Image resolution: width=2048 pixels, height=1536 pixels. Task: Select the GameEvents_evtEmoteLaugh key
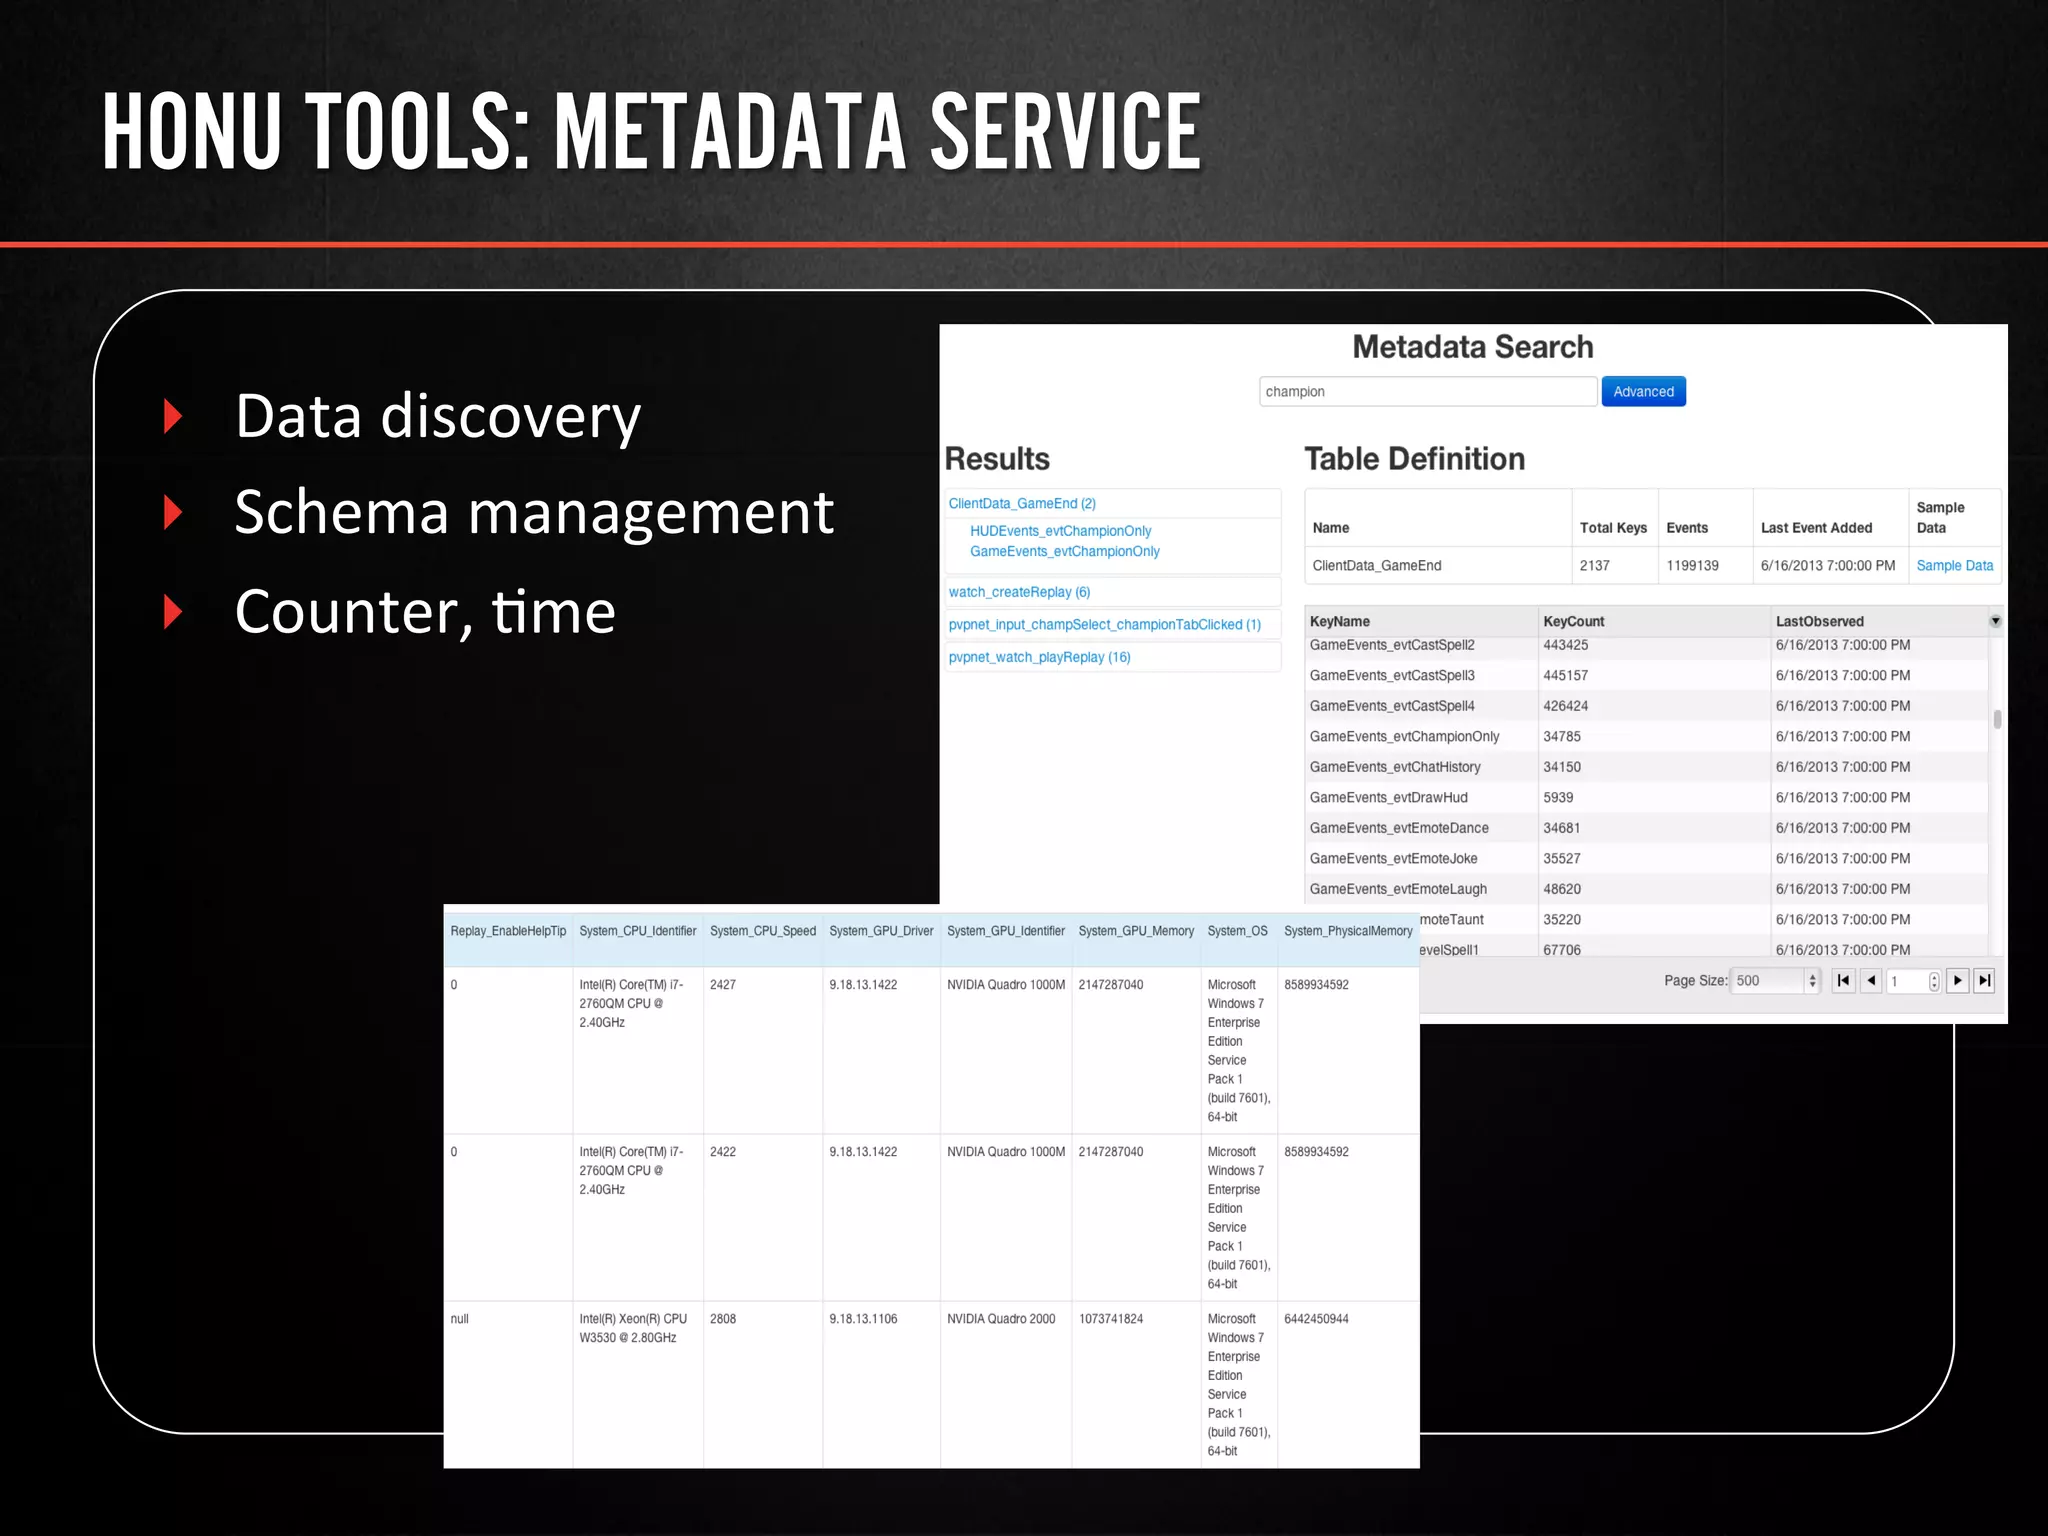1397,889
